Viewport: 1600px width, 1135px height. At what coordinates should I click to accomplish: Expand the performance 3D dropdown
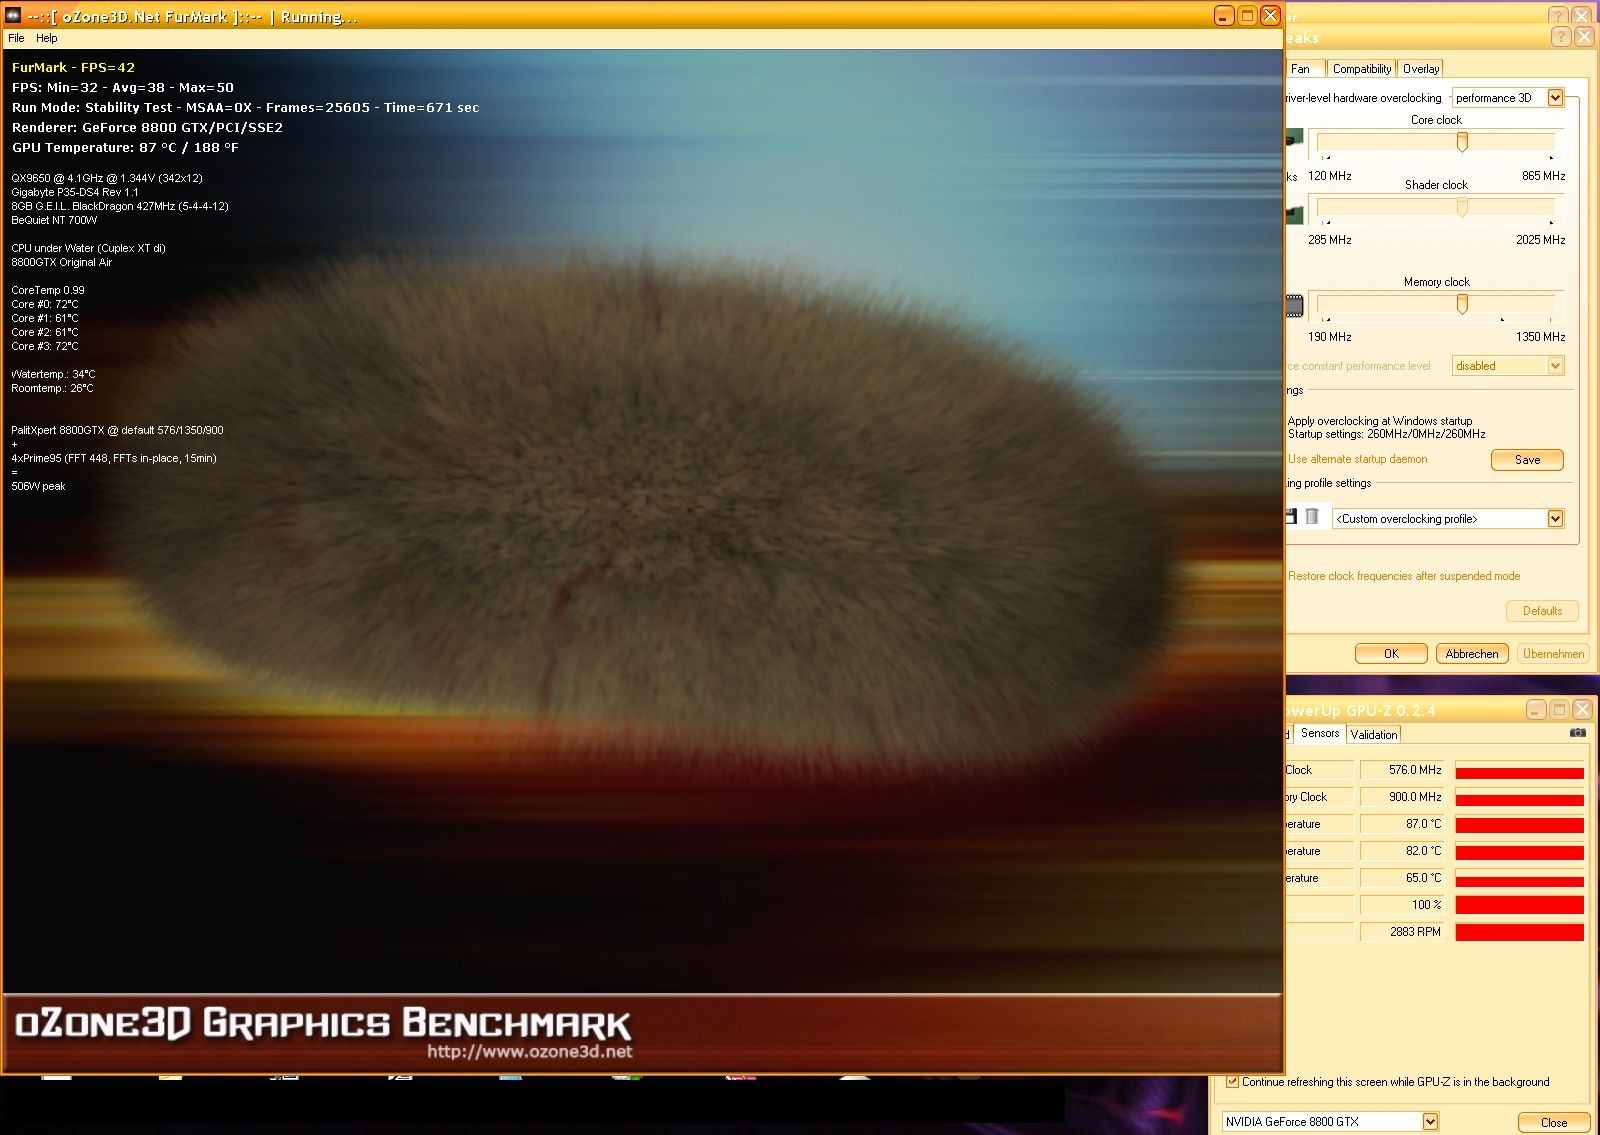[1555, 97]
